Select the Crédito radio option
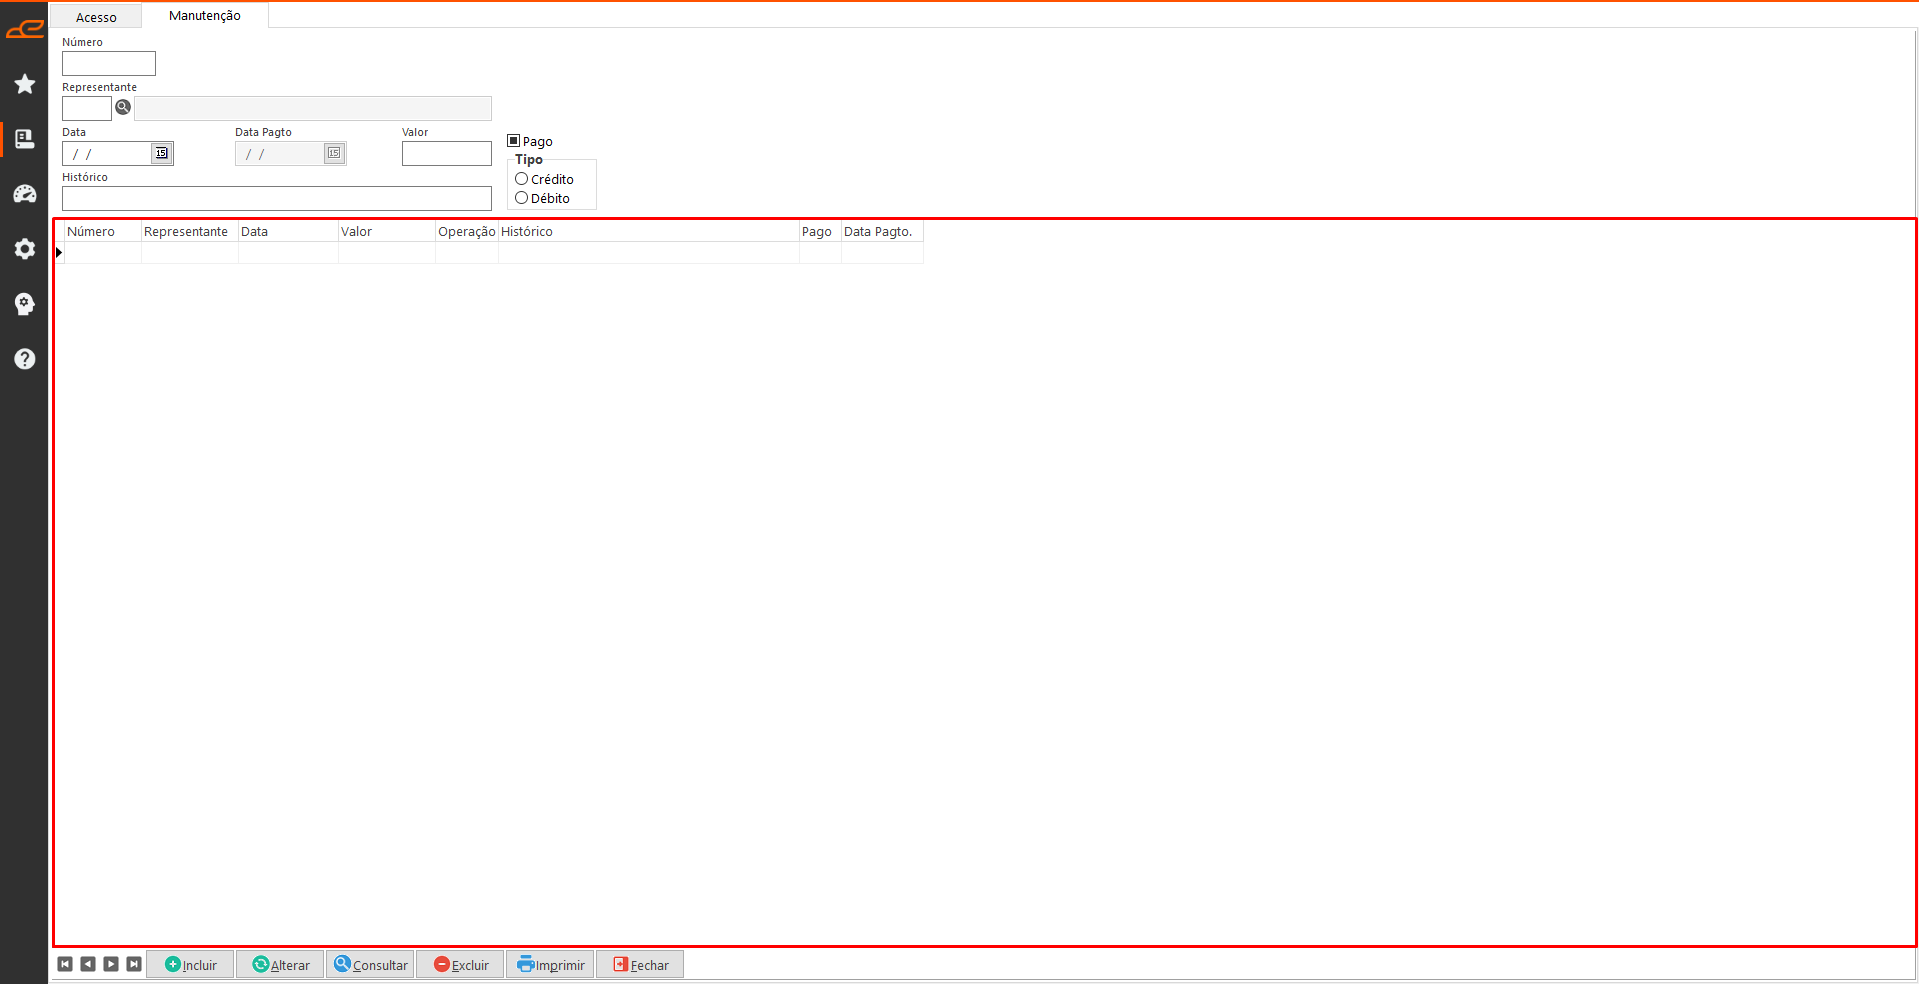 tap(522, 179)
